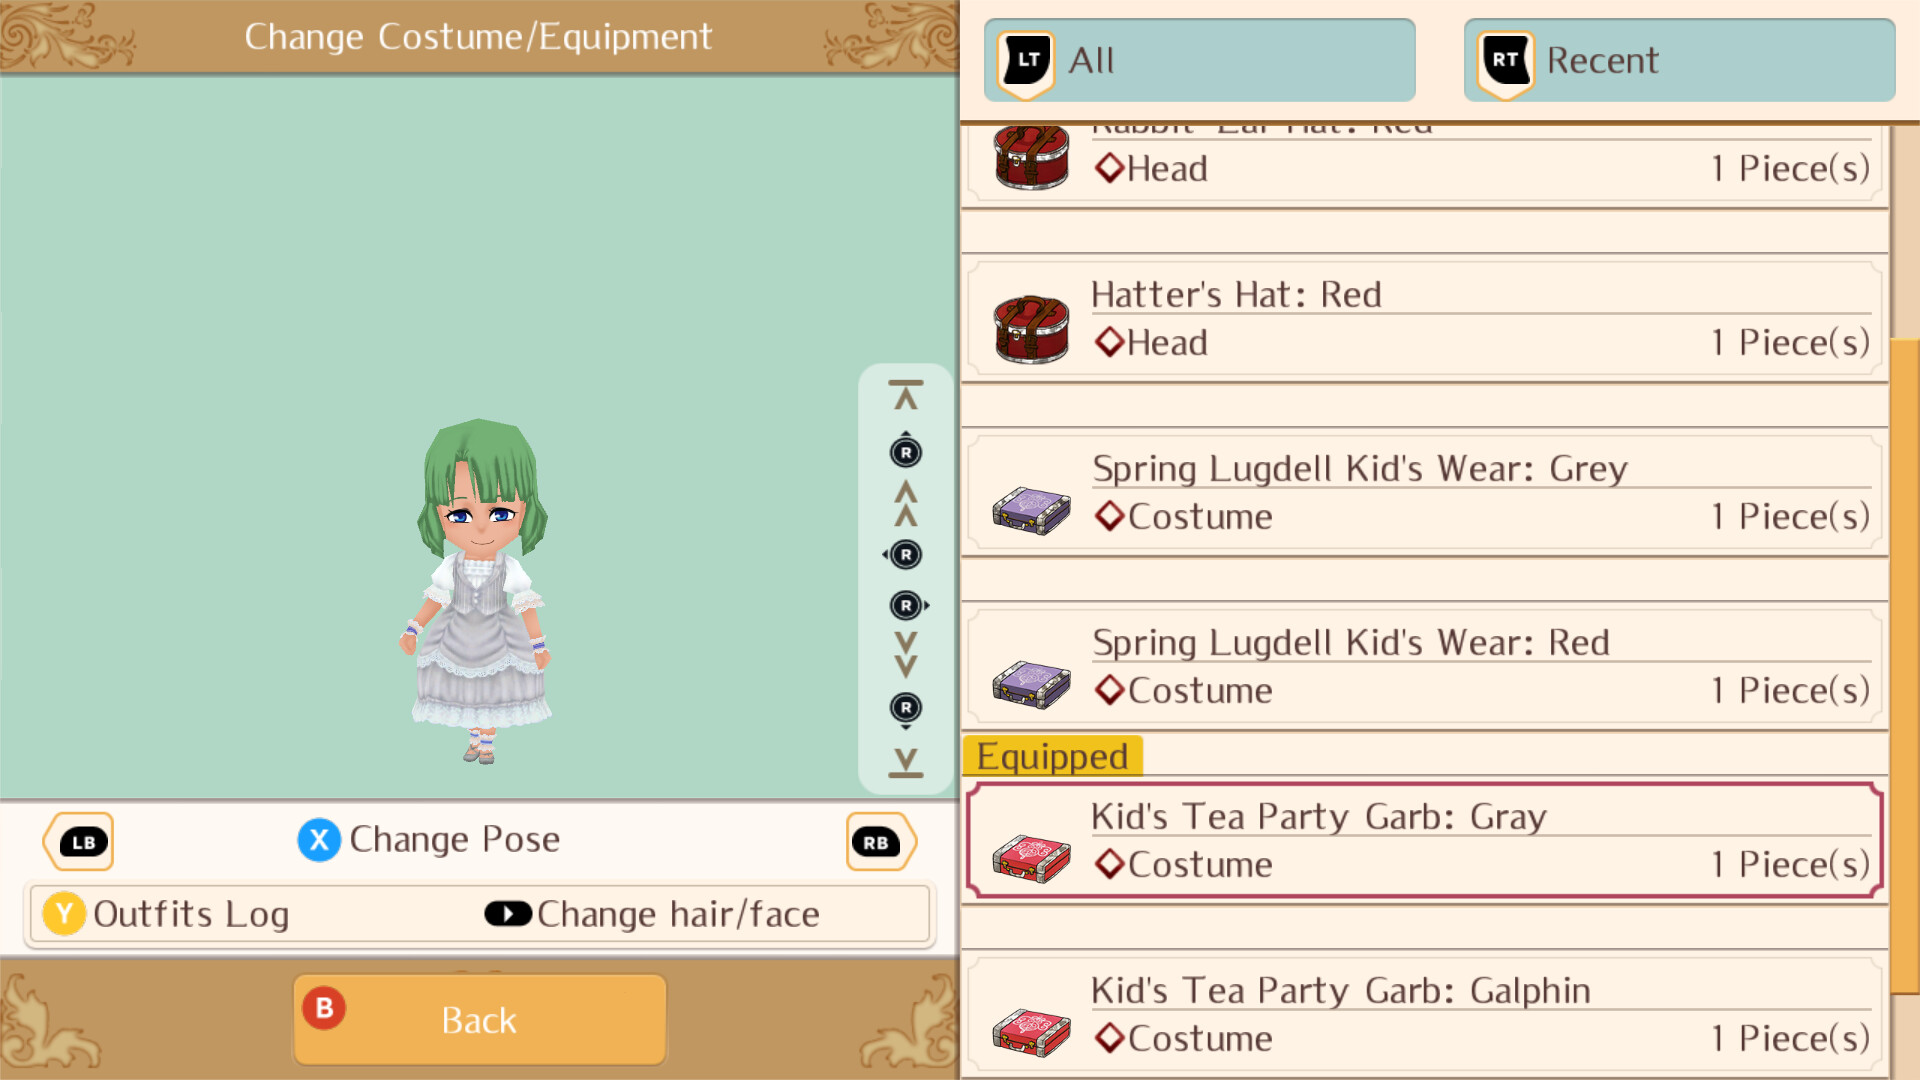The height and width of the screenshot is (1080, 1920).
Task: Click the RB shoulder button icon
Action: 880,842
